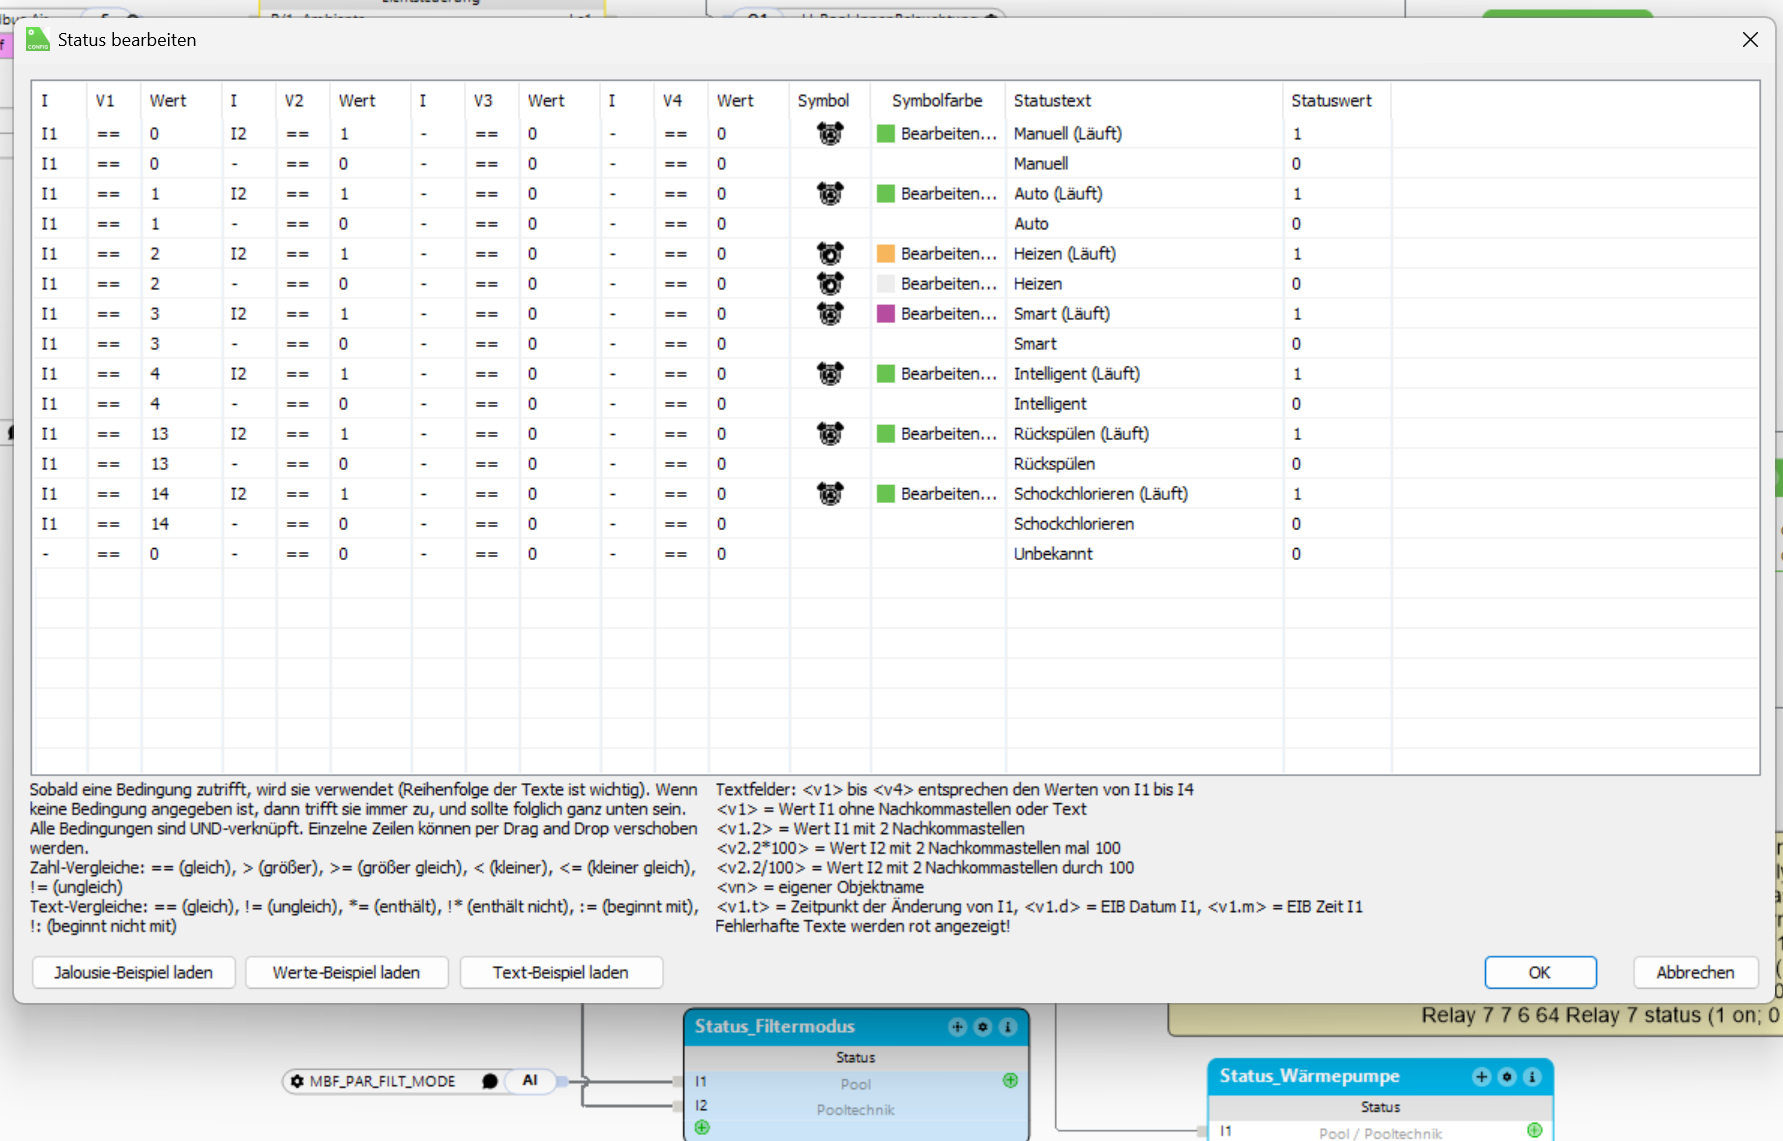This screenshot has height=1141, width=1783.
Task: Load the Werte-Beispiel
Action: 346,972
